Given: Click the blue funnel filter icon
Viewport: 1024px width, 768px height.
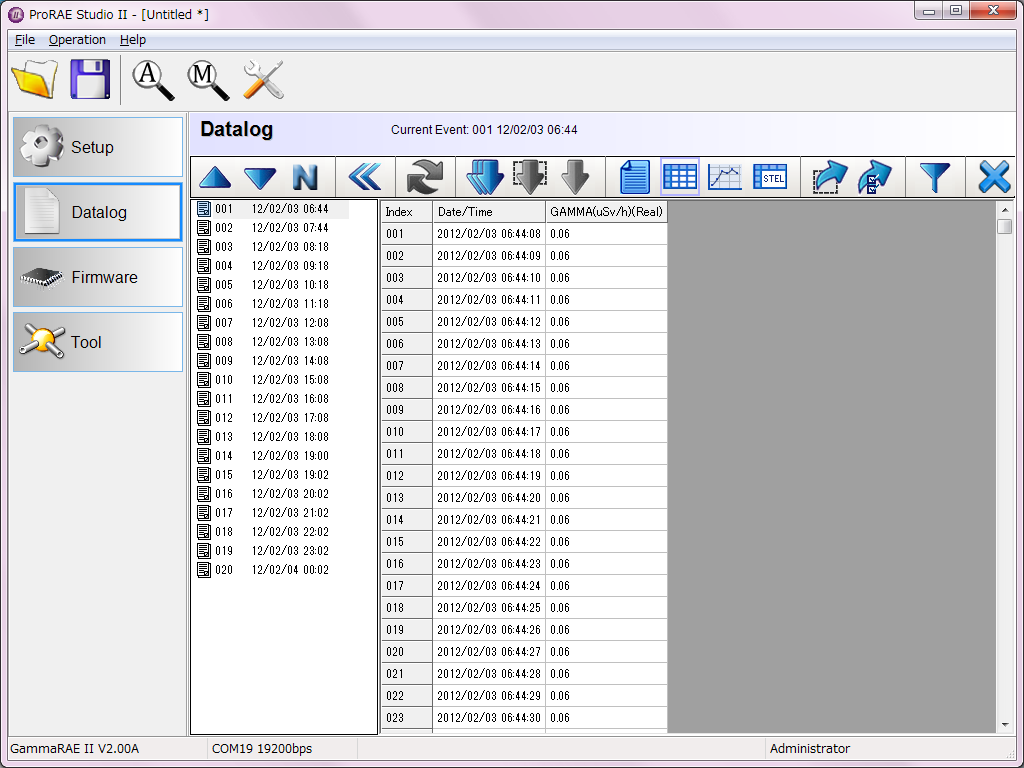Looking at the screenshot, I should click(x=935, y=177).
